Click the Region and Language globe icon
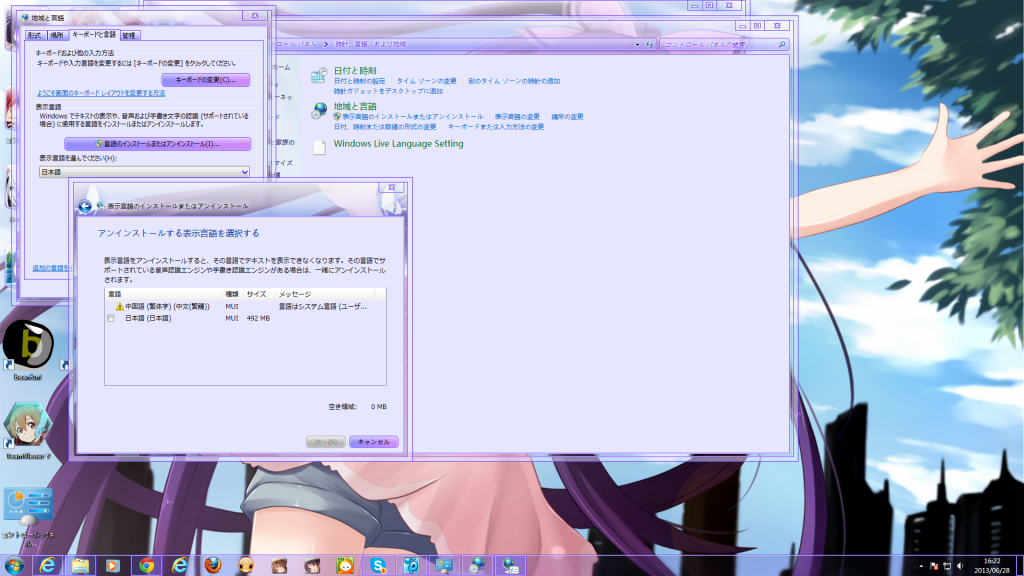 pyautogui.click(x=319, y=111)
